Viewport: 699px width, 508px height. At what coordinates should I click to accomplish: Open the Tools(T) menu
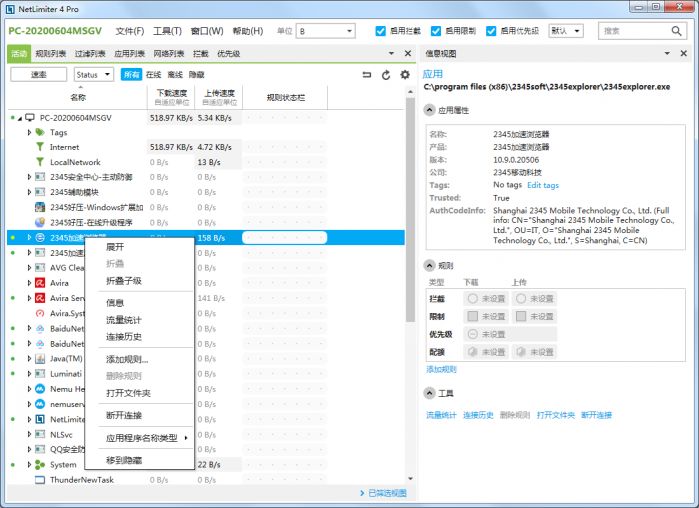pyautogui.click(x=168, y=31)
